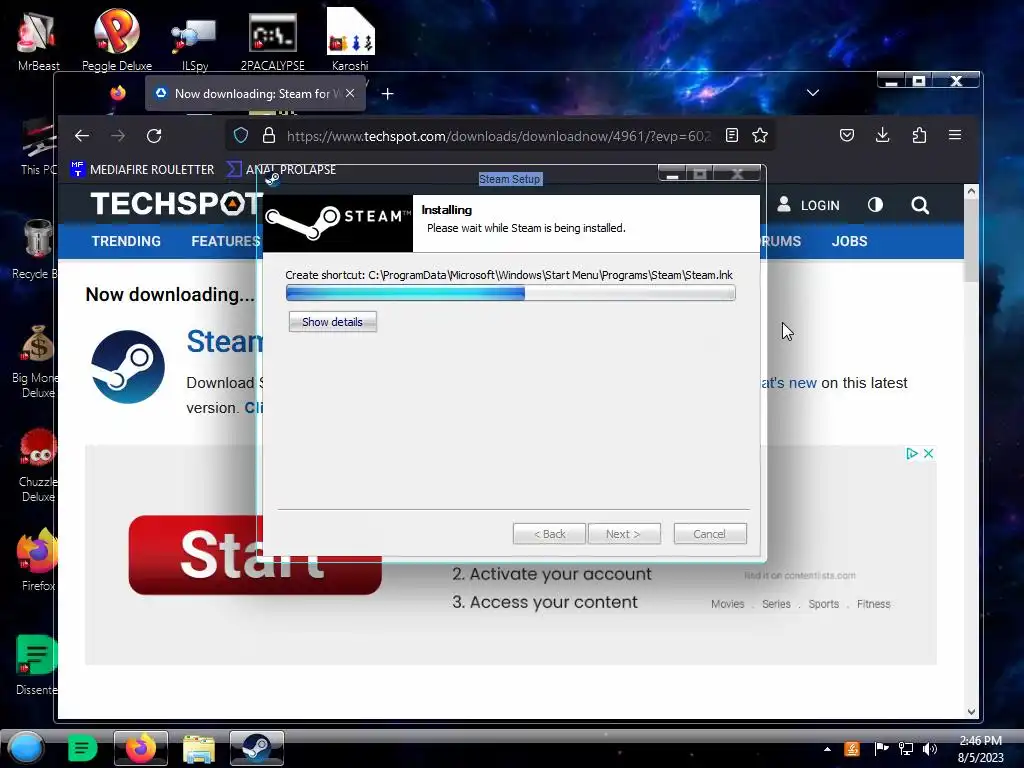Toggle TechSpot dark mode contrast icon
Screen dimensions: 1024x768
coord(875,205)
